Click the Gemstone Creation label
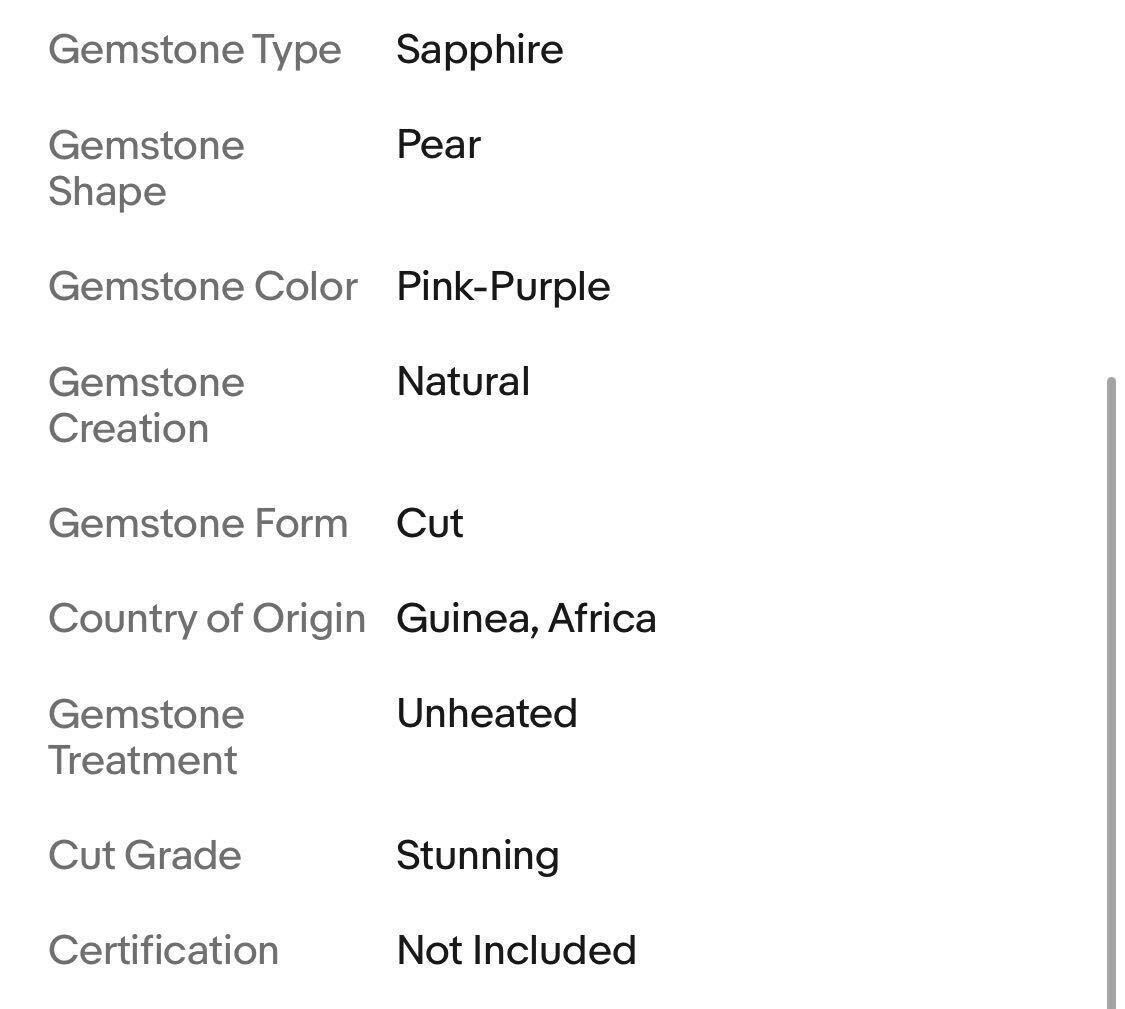 pos(146,405)
